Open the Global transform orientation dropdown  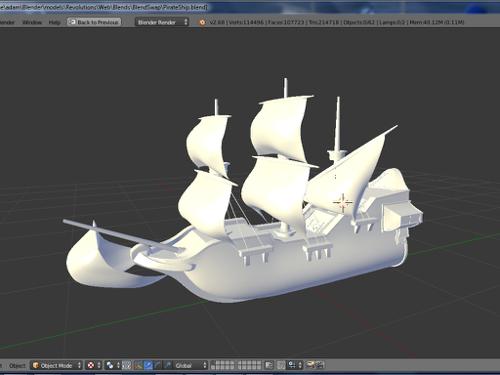coord(190,366)
